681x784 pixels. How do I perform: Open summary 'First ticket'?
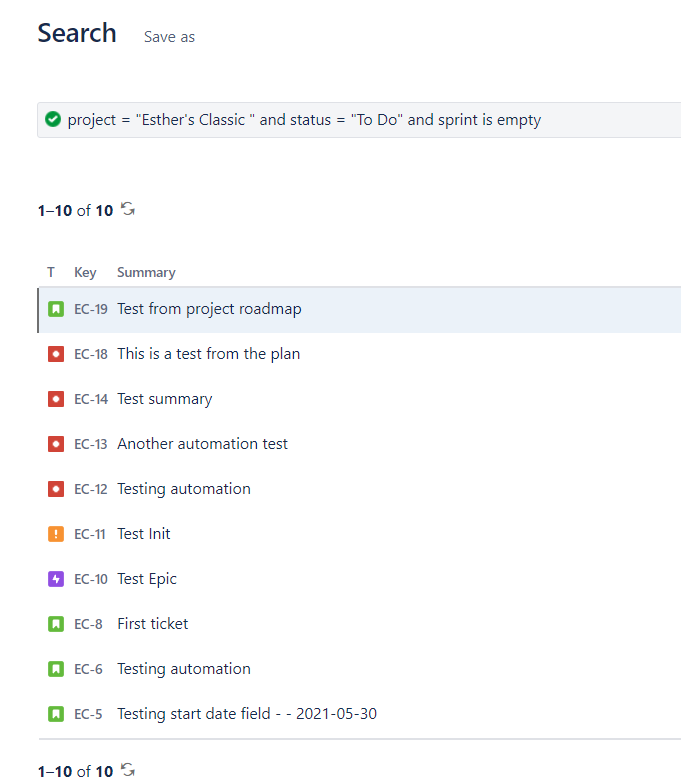(153, 624)
